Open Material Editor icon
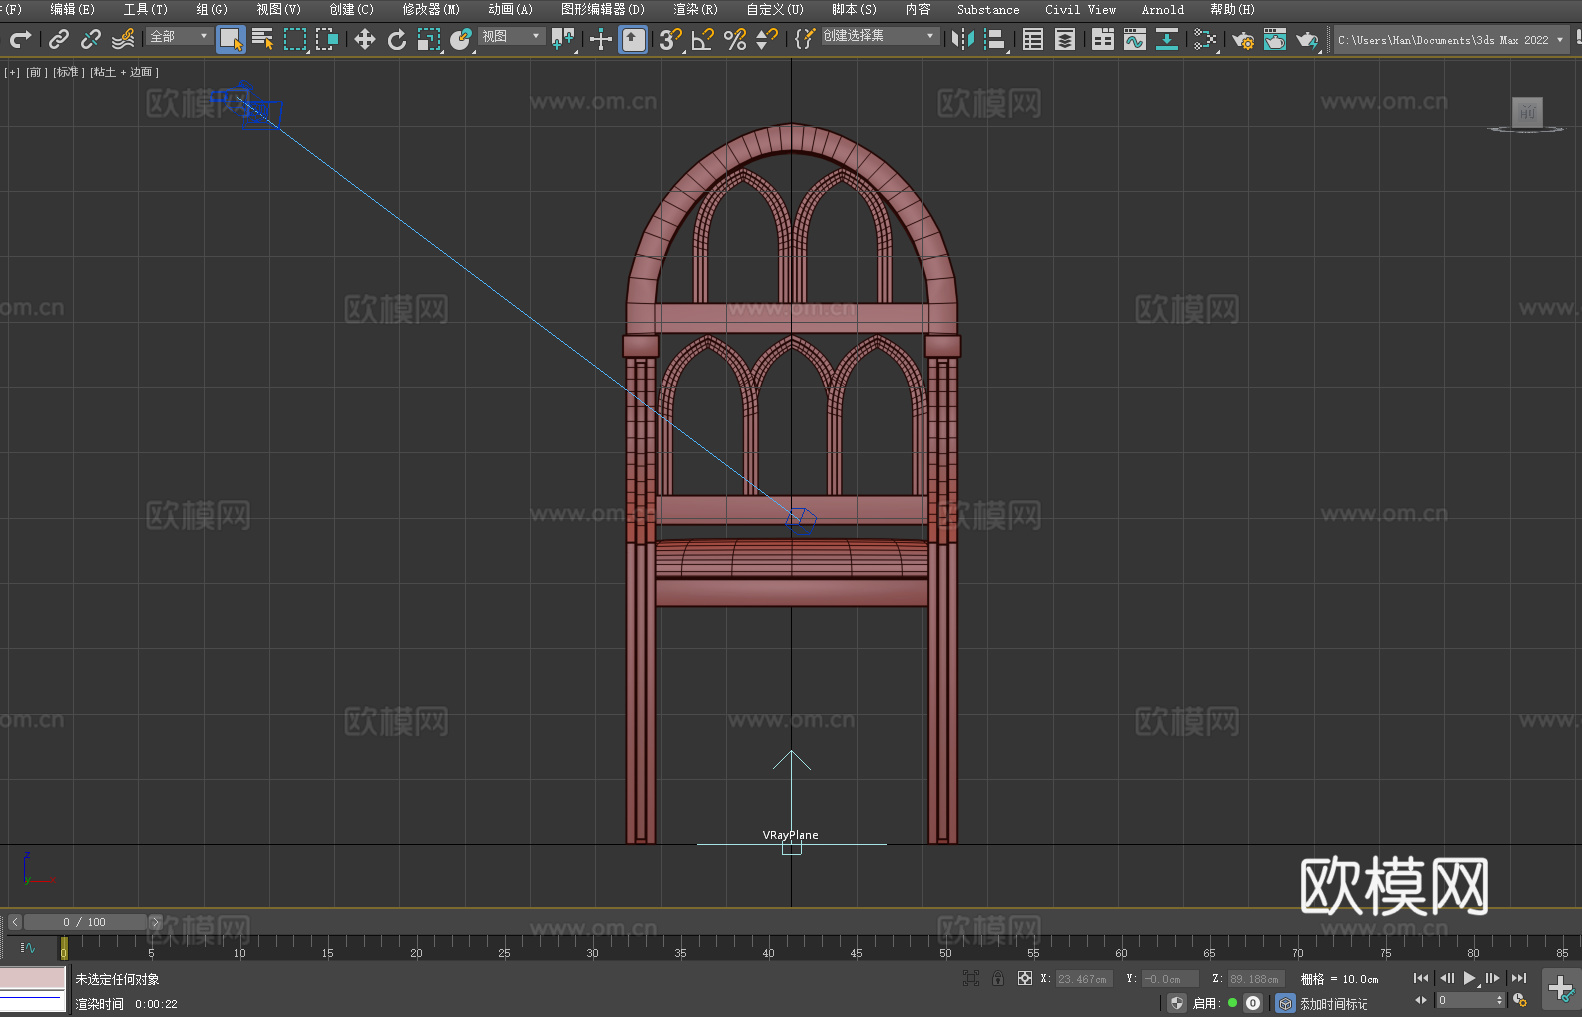This screenshot has height=1017, width=1582. pyautogui.click(x=1205, y=39)
